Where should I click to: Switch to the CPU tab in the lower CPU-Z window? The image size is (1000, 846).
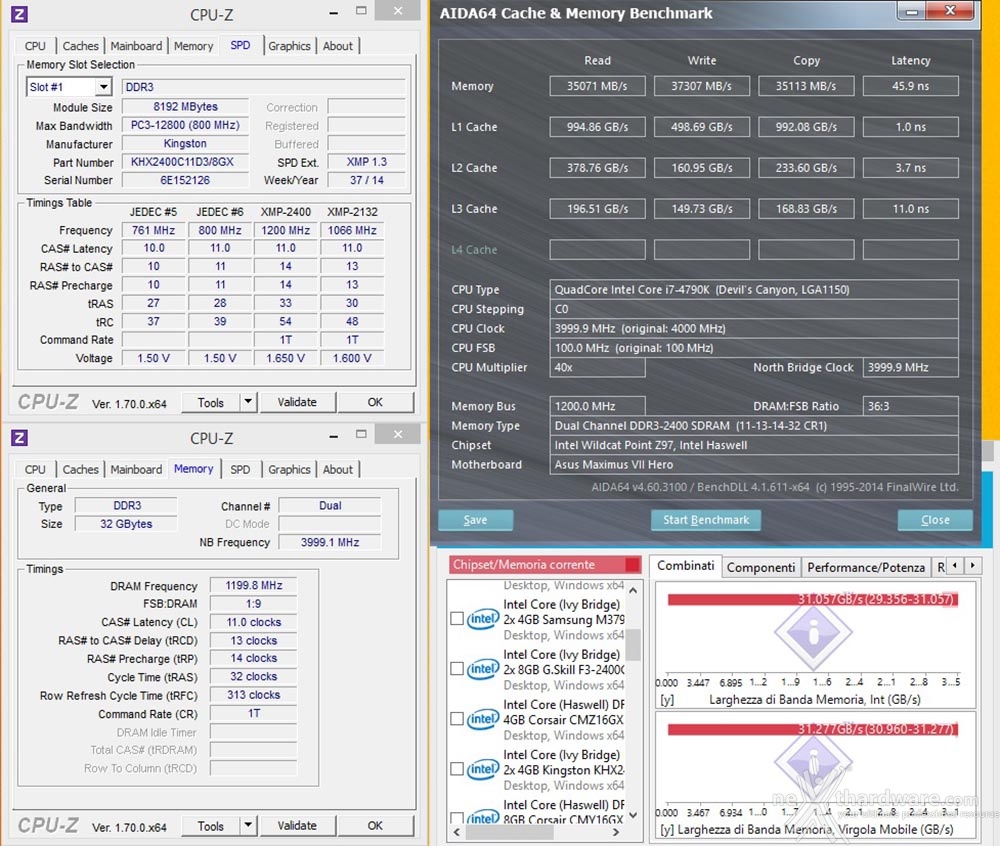35,469
